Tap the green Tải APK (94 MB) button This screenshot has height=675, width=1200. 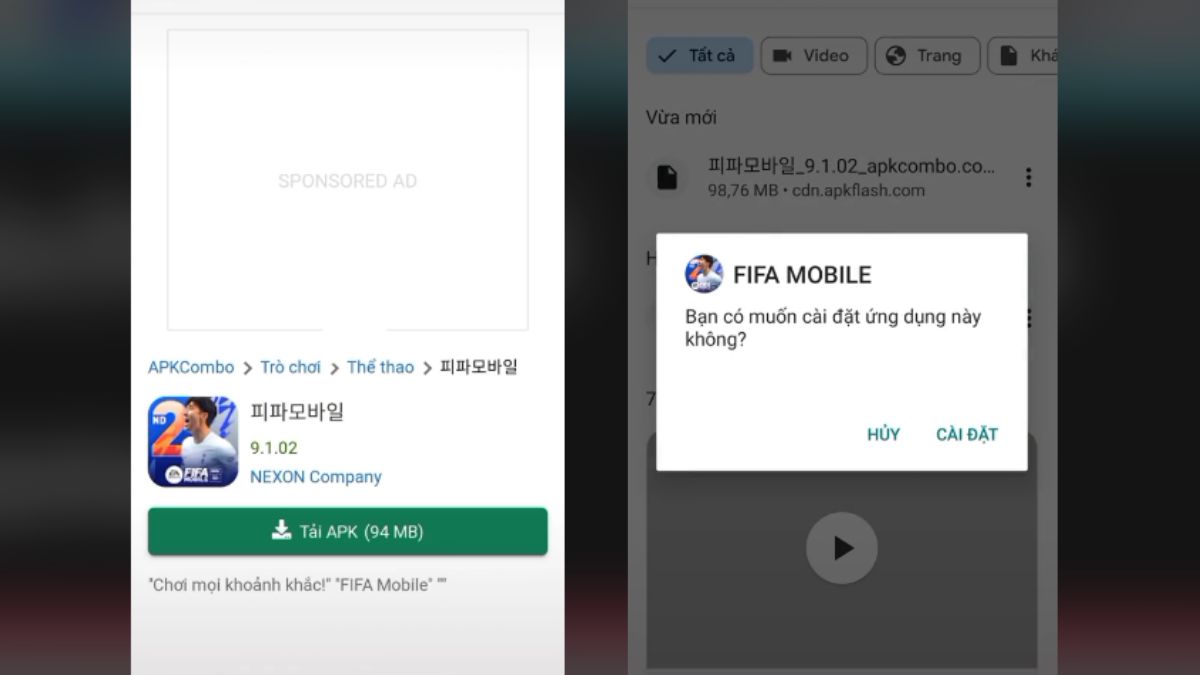click(348, 532)
